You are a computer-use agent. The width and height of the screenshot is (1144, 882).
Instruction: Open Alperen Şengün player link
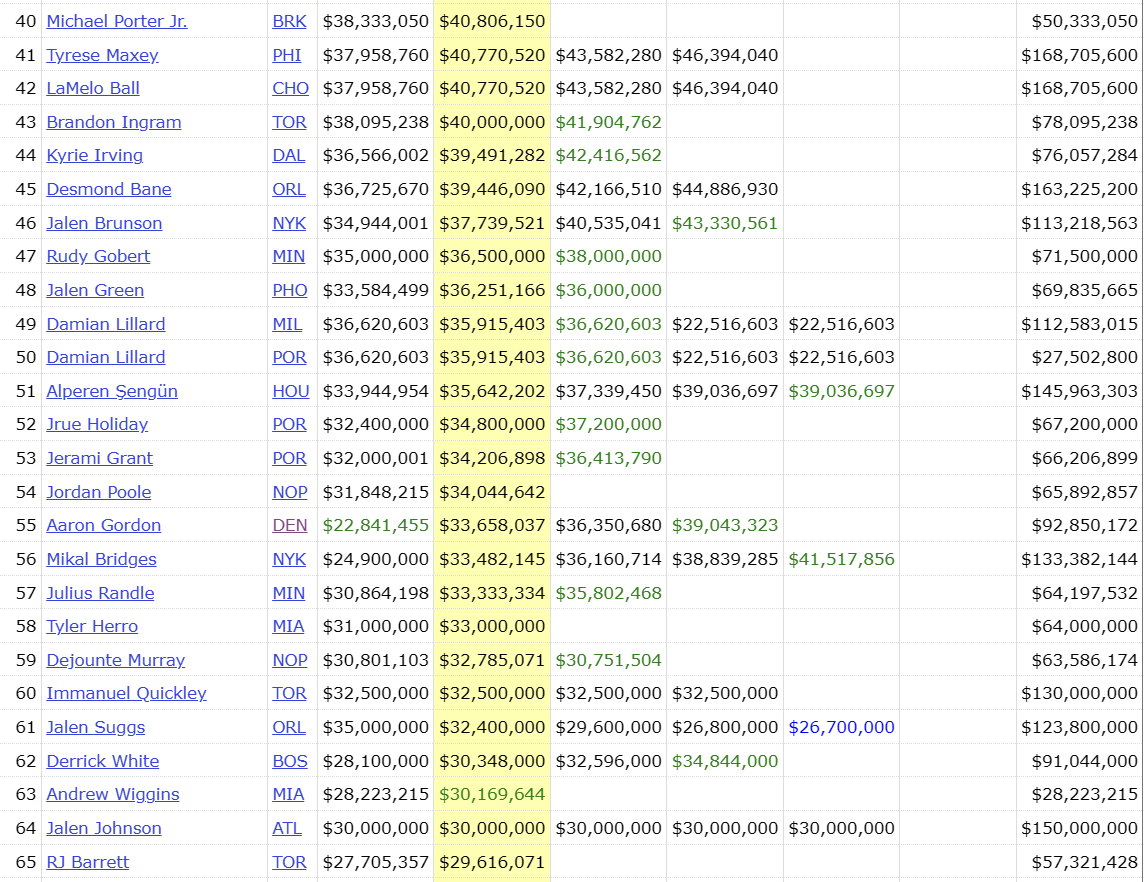point(112,391)
